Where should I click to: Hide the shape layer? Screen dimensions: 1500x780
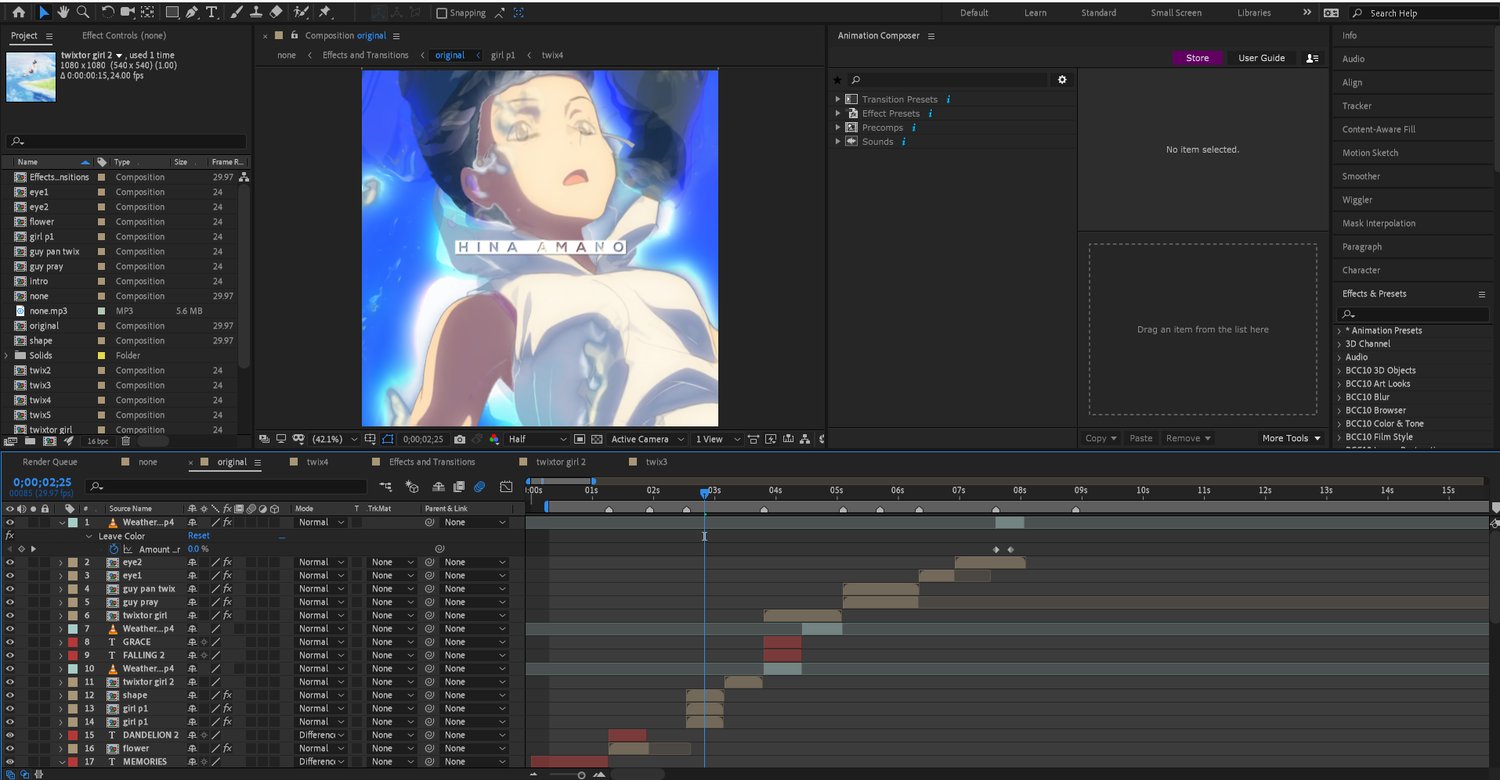pos(10,695)
